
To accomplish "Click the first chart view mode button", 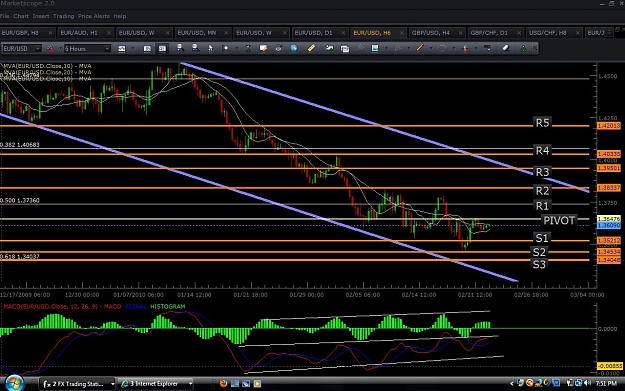I will (x=147, y=49).
